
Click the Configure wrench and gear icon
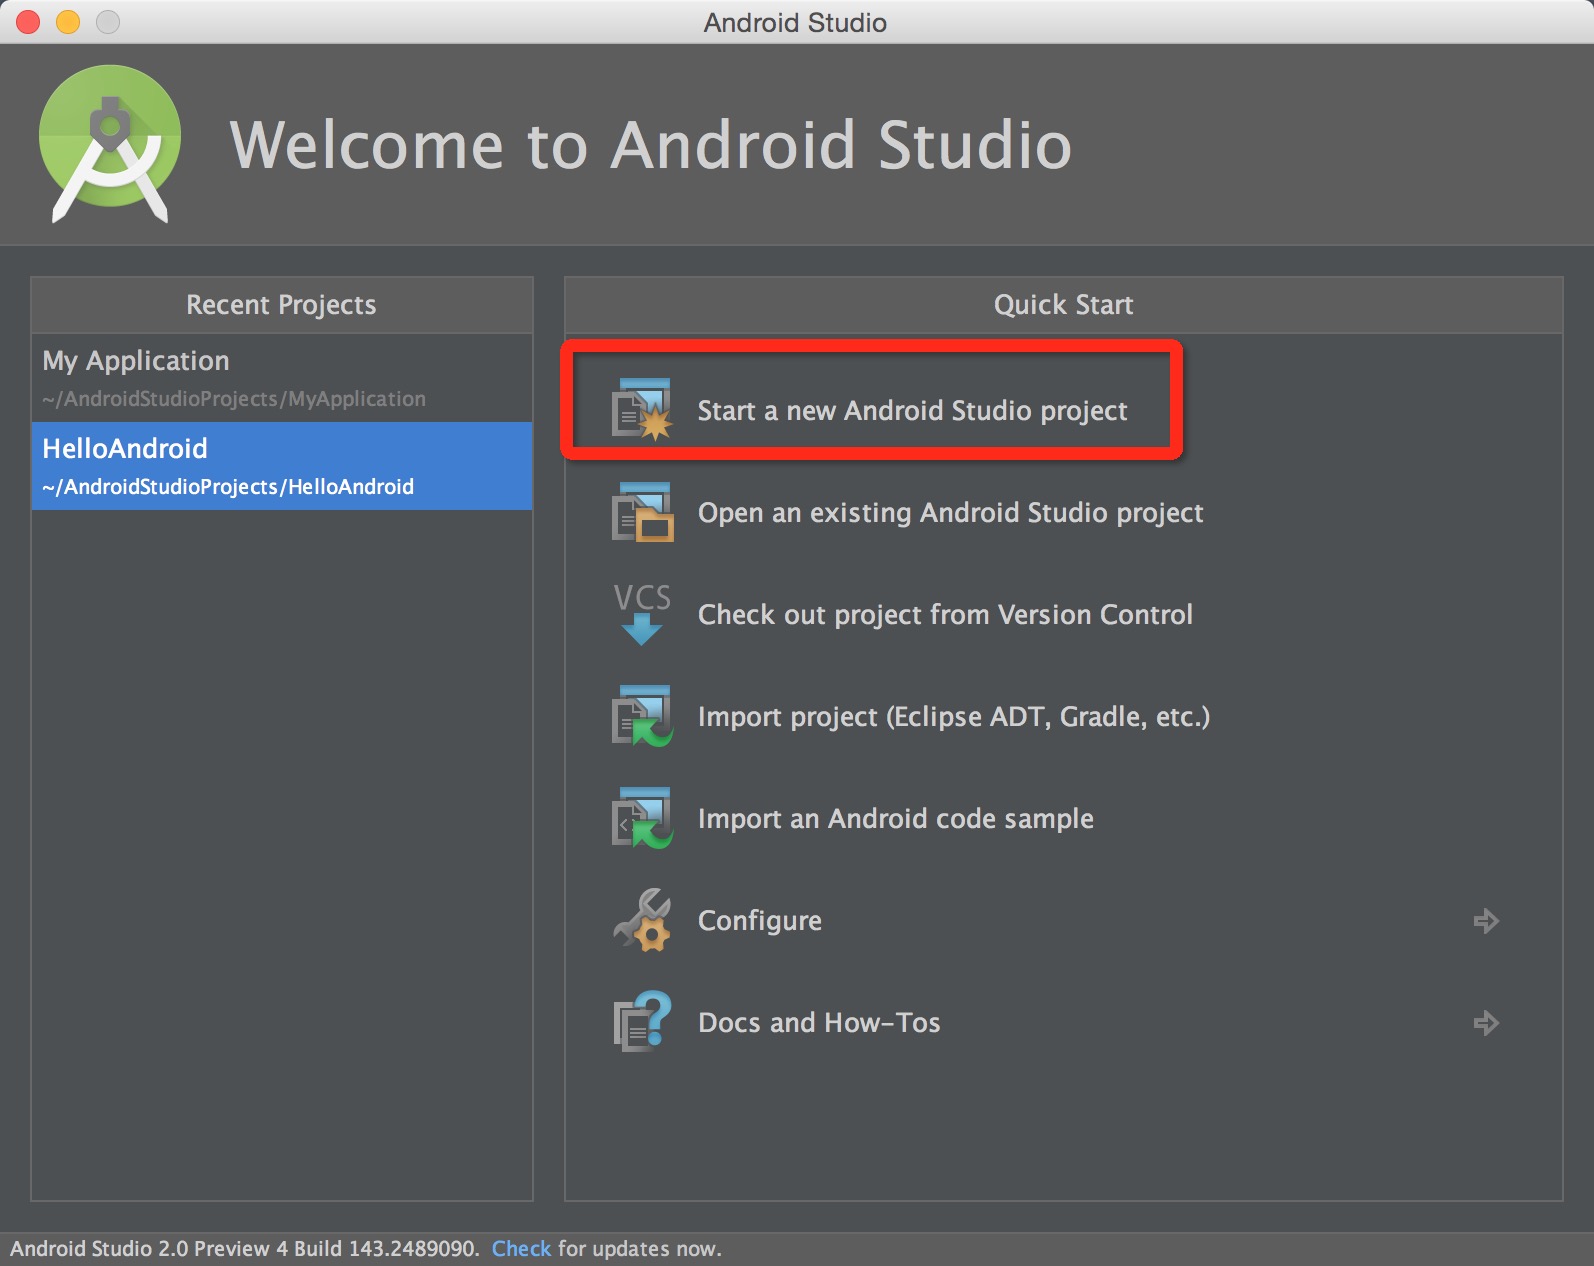click(642, 920)
